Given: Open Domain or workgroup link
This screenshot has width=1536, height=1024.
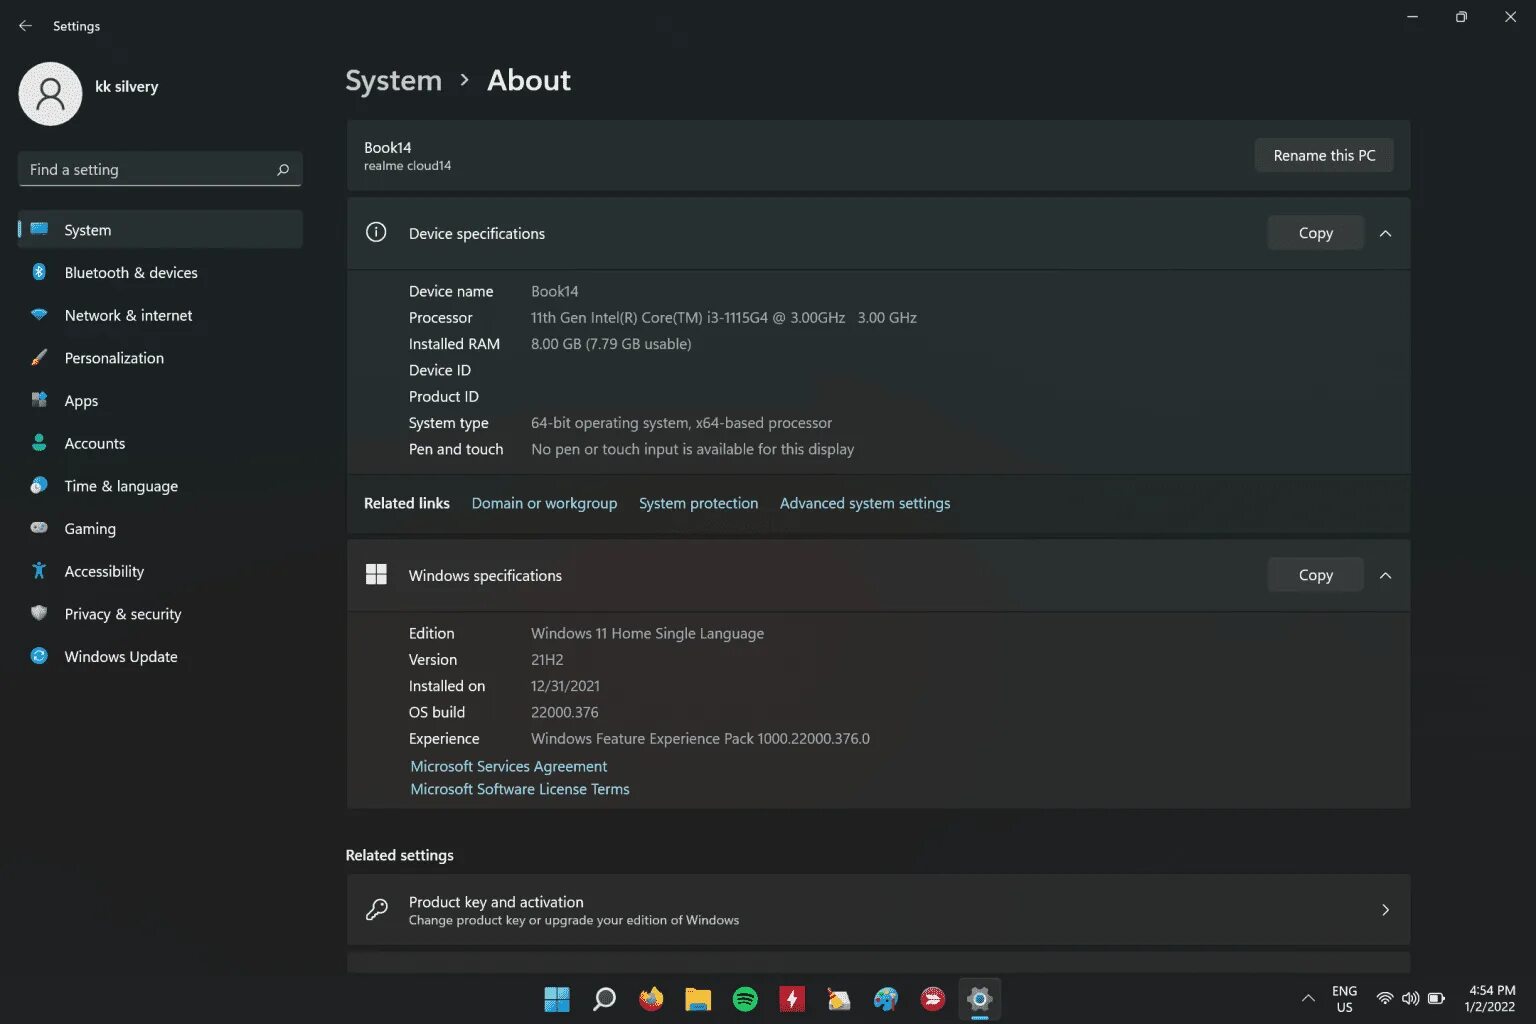Looking at the screenshot, I should (x=544, y=503).
